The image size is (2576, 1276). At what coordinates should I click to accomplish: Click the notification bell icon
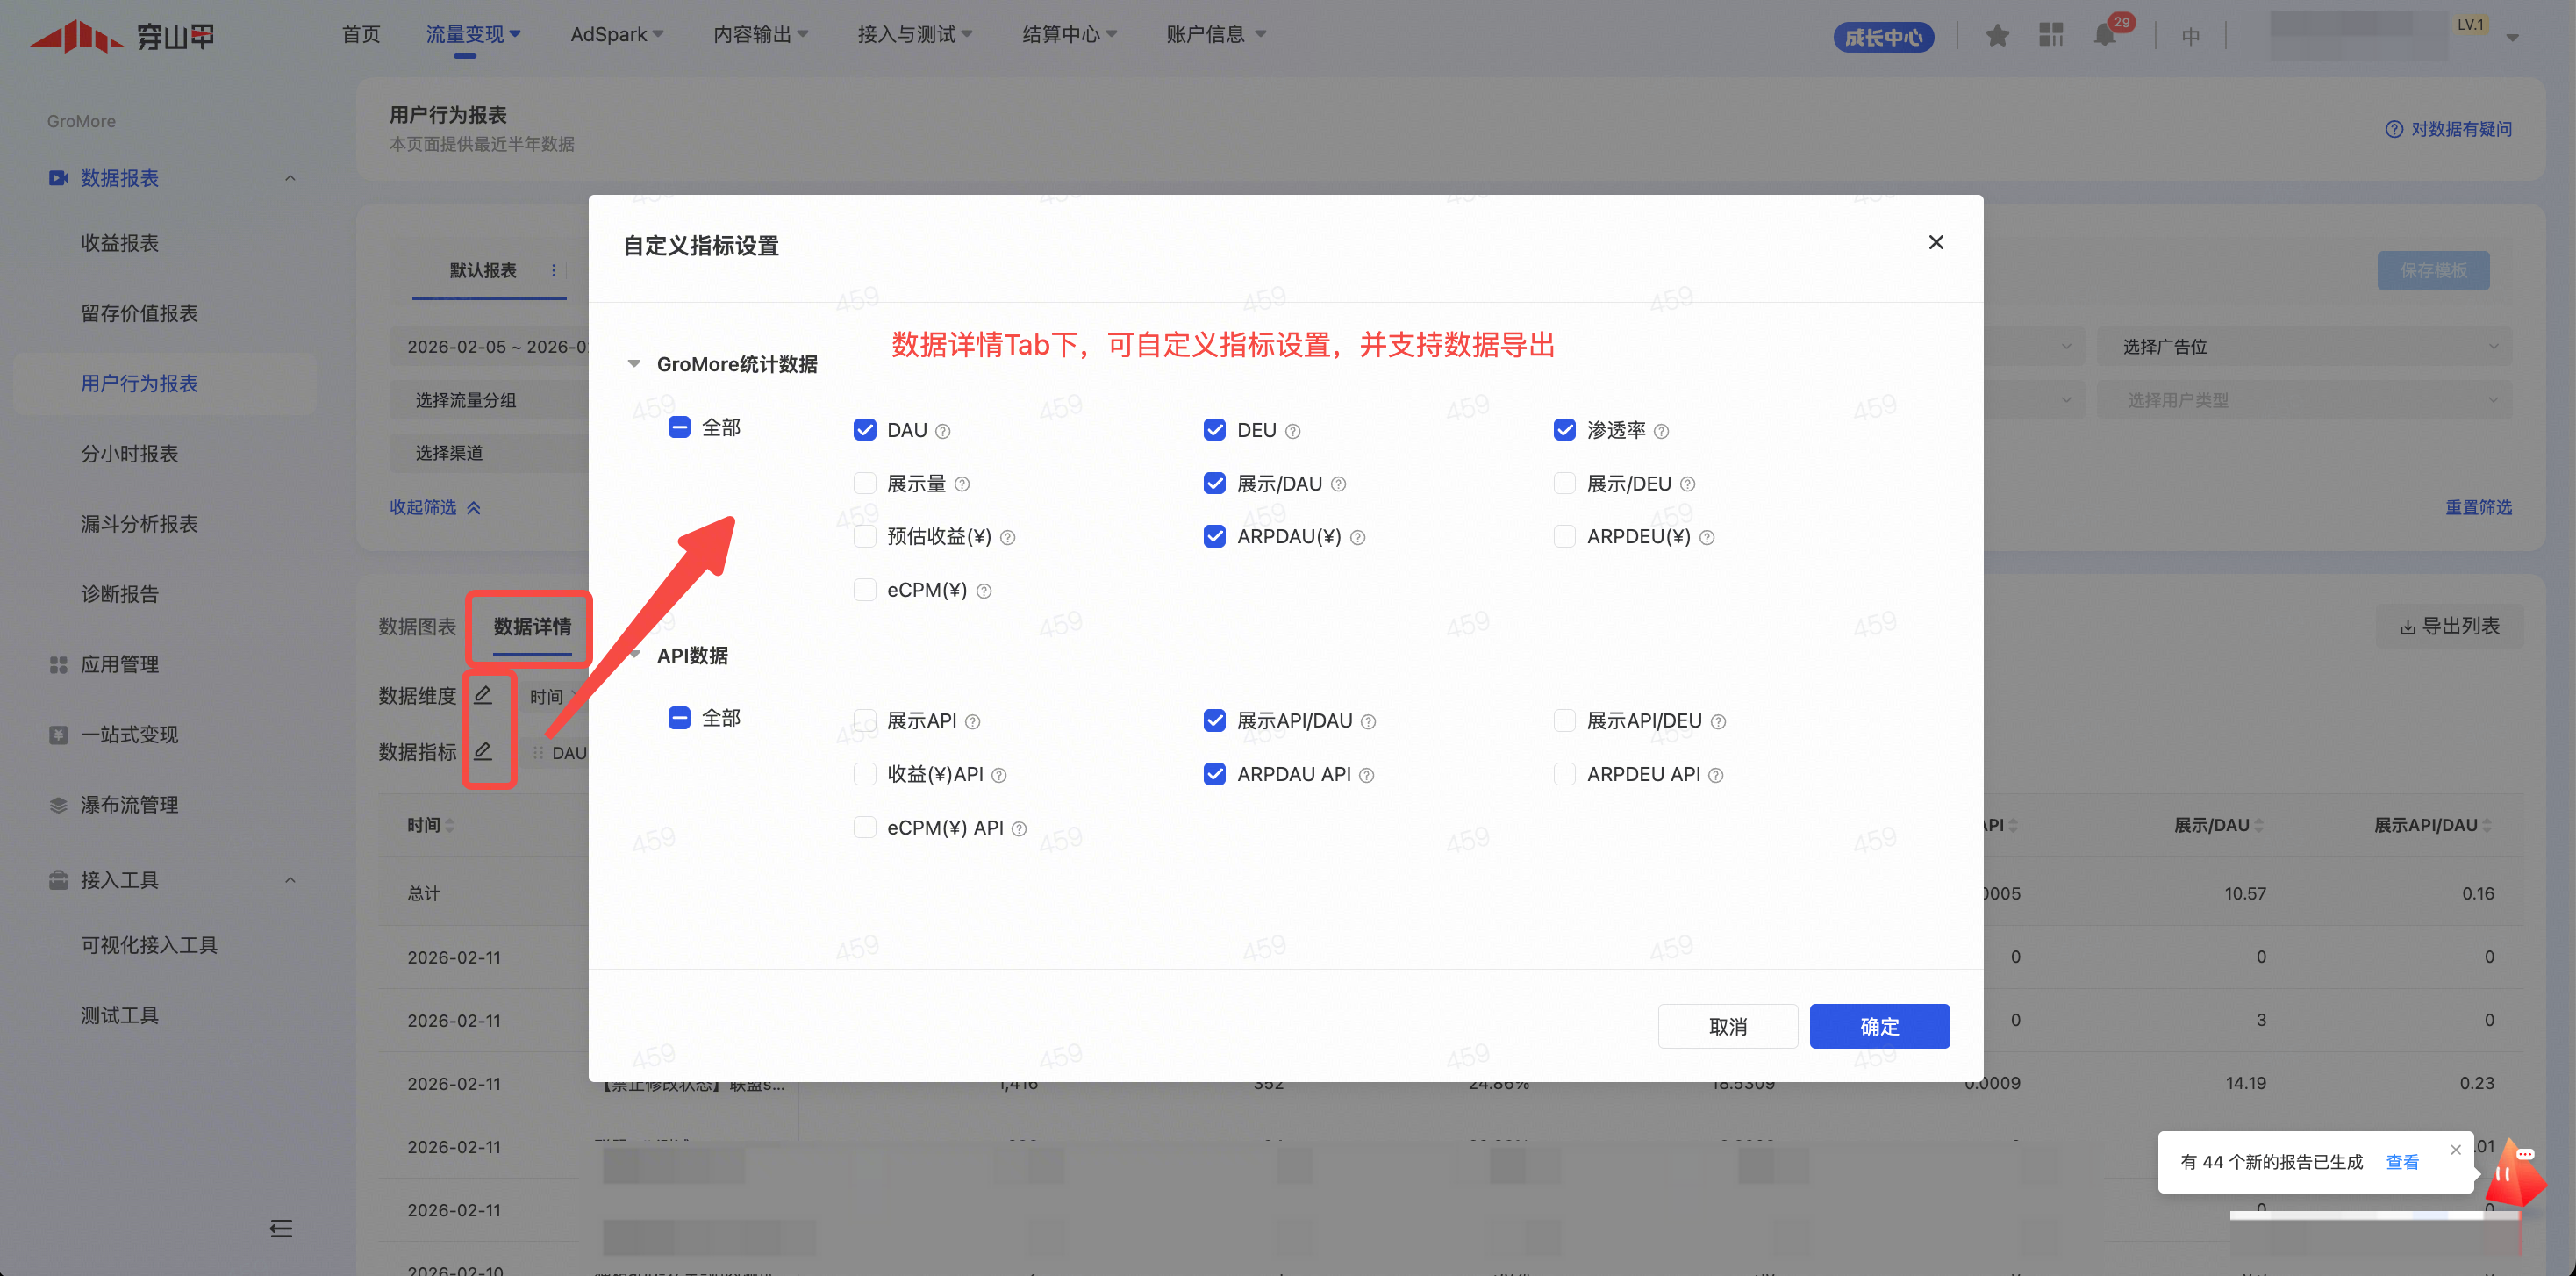[x=2104, y=36]
